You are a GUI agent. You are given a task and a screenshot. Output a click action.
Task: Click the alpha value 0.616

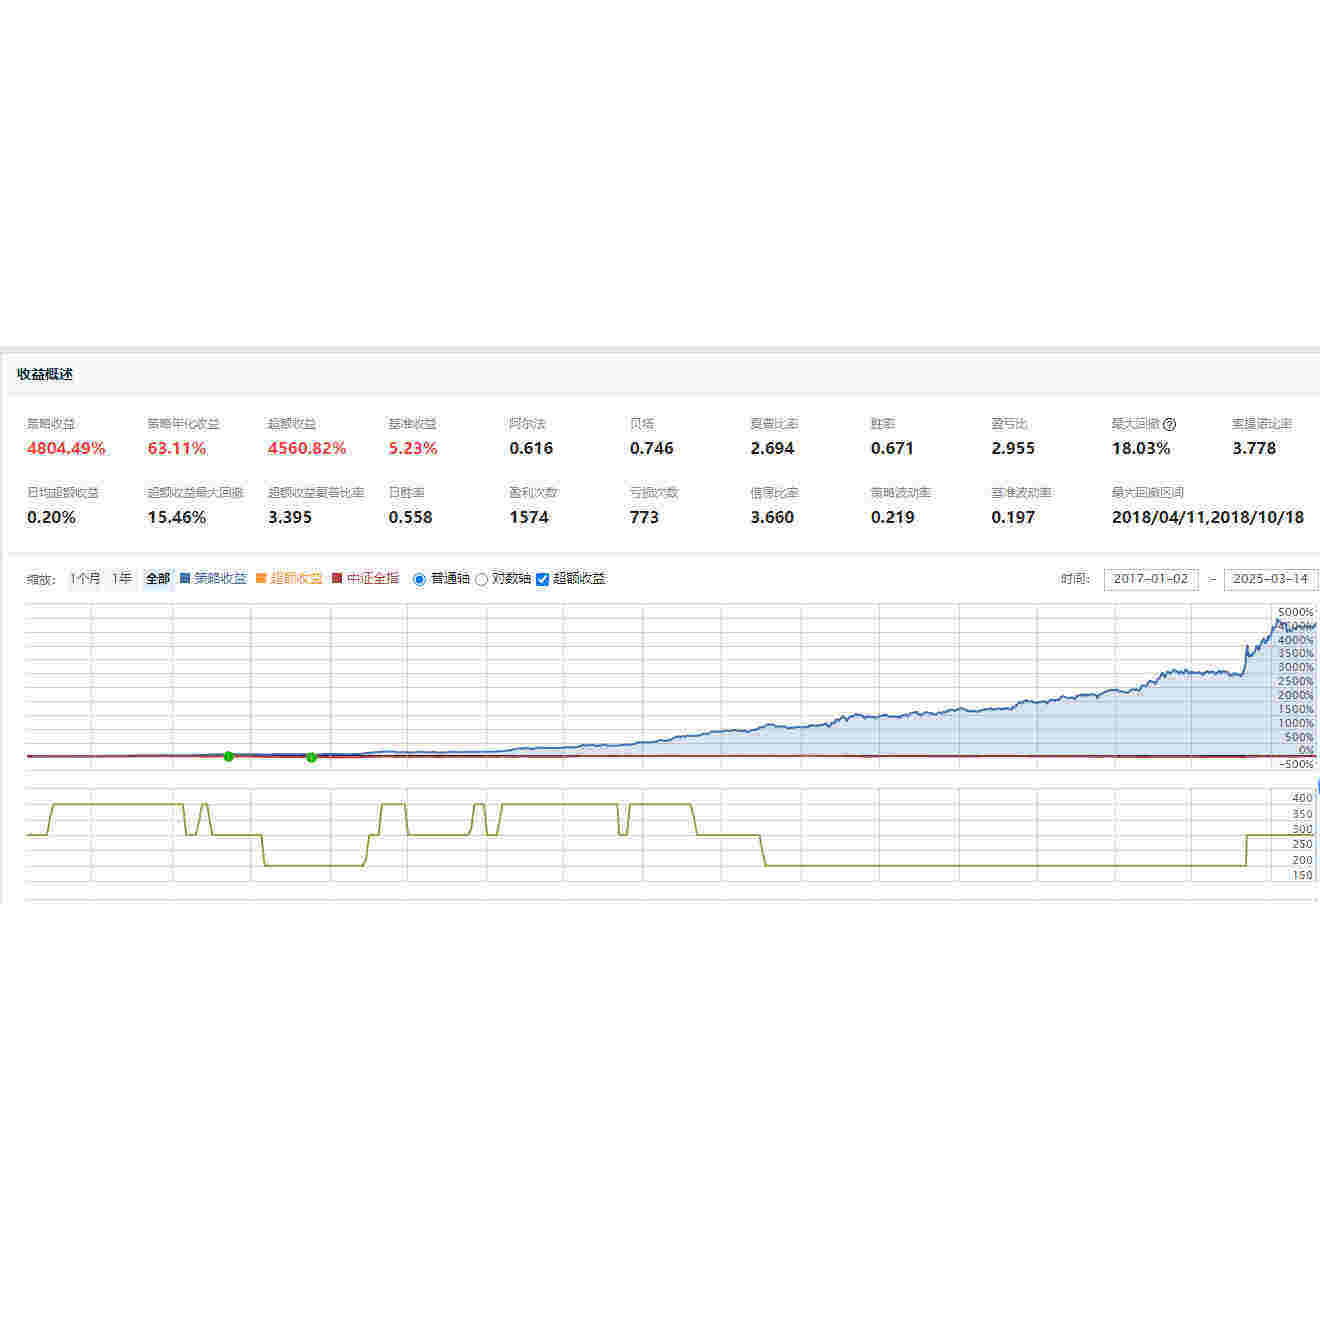click(x=531, y=449)
